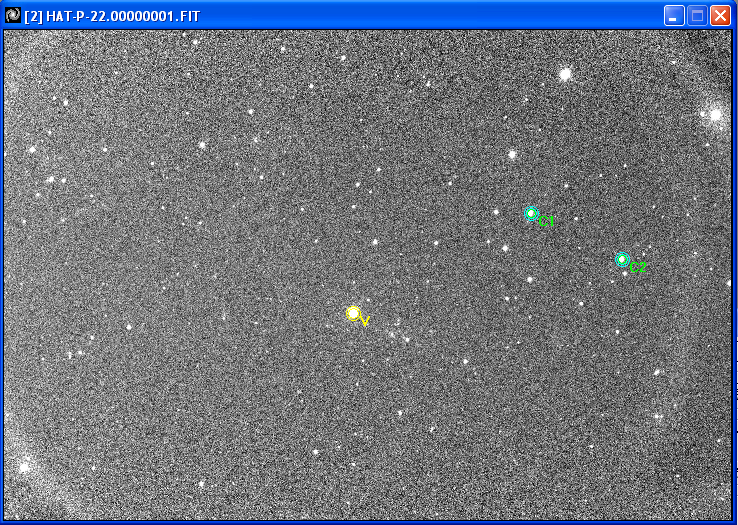The width and height of the screenshot is (738, 525).
Task: Click the bright star directly above C1 marker
Action: pos(512,154)
